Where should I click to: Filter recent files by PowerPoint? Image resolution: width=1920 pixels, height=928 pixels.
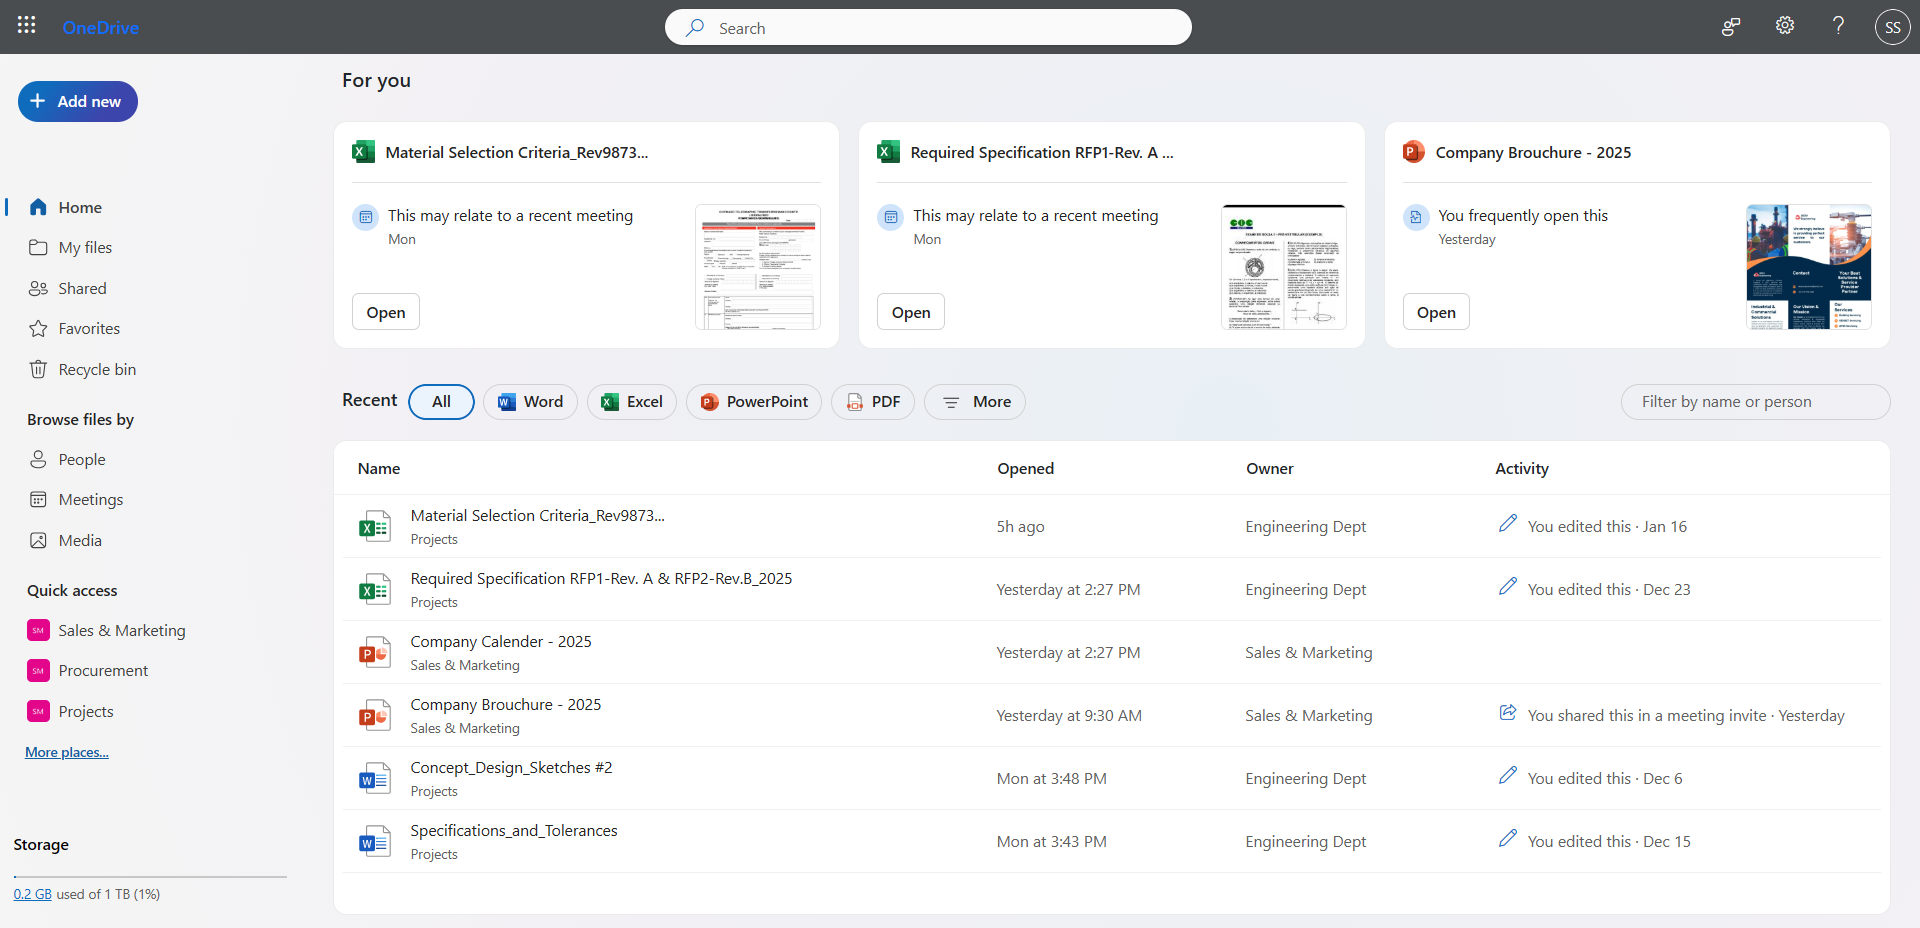coord(754,402)
